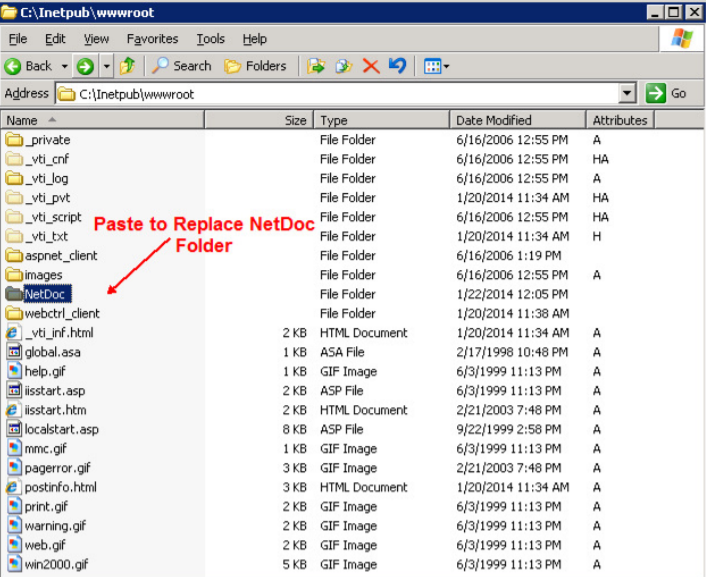The image size is (706, 577).
Task: Open the View menu
Action: tap(96, 39)
